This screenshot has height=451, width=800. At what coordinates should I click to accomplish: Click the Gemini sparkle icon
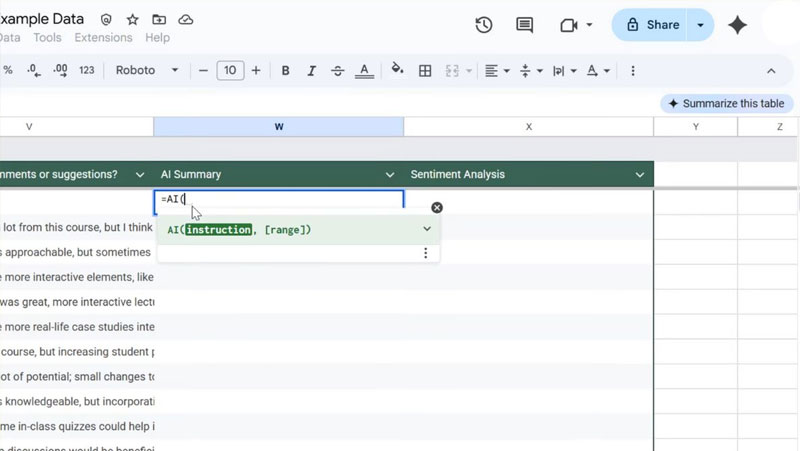point(738,25)
